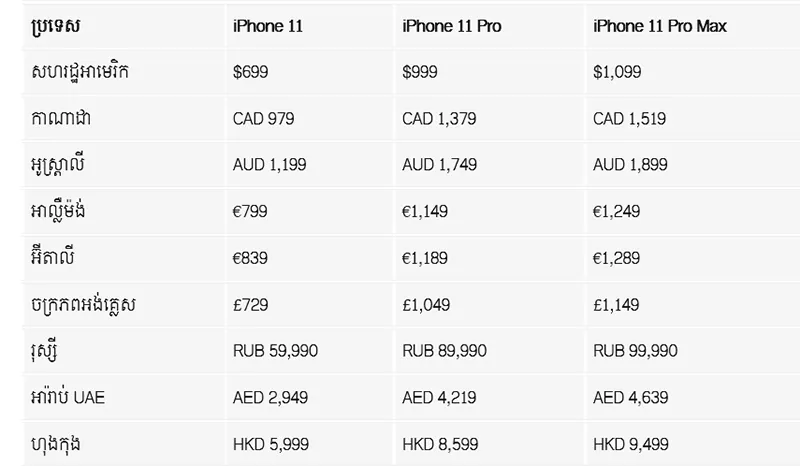Click the £729 price cell
This screenshot has height=466, width=800.
pyautogui.click(x=250, y=304)
